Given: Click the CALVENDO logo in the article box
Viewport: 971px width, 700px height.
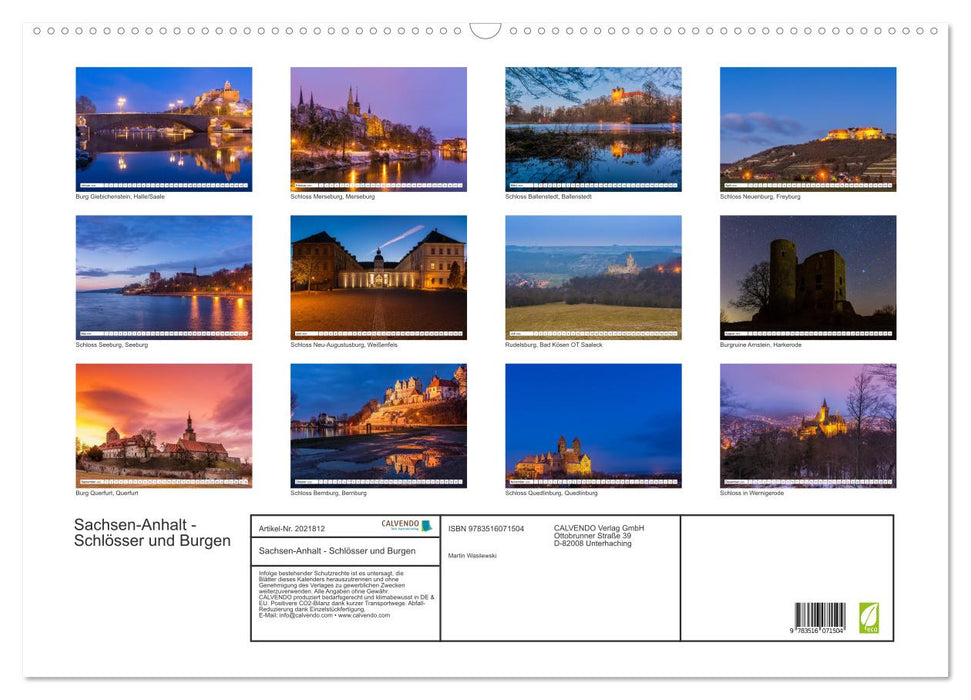Looking at the screenshot, I should coord(406,526).
